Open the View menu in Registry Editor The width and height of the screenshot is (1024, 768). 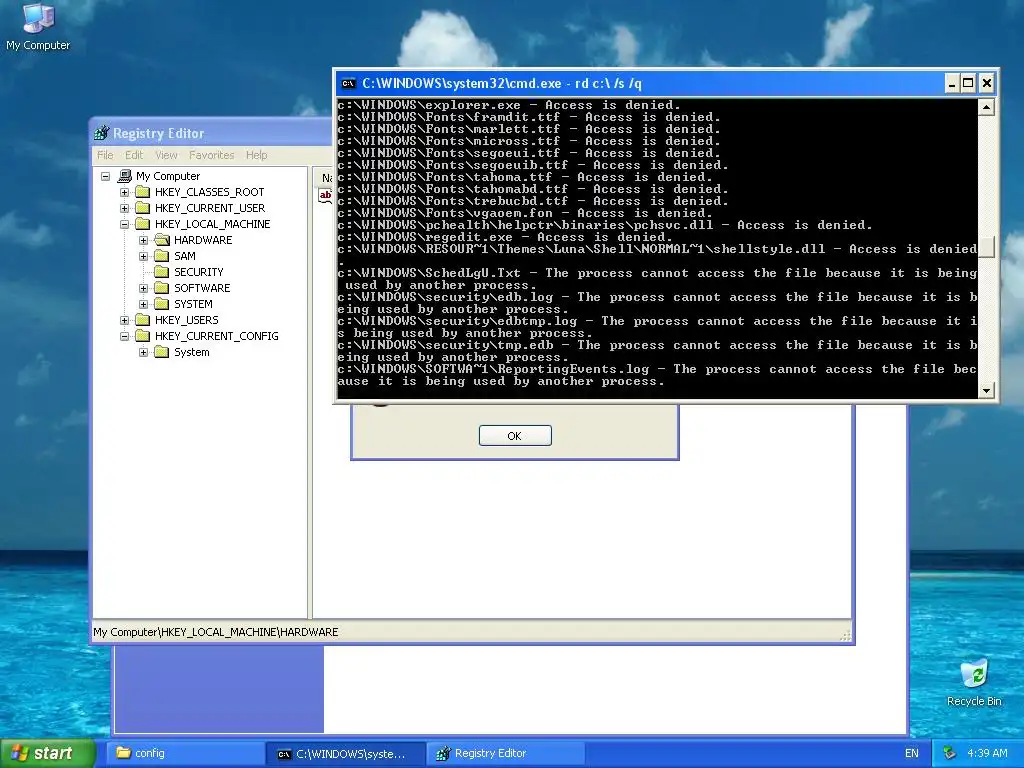166,155
